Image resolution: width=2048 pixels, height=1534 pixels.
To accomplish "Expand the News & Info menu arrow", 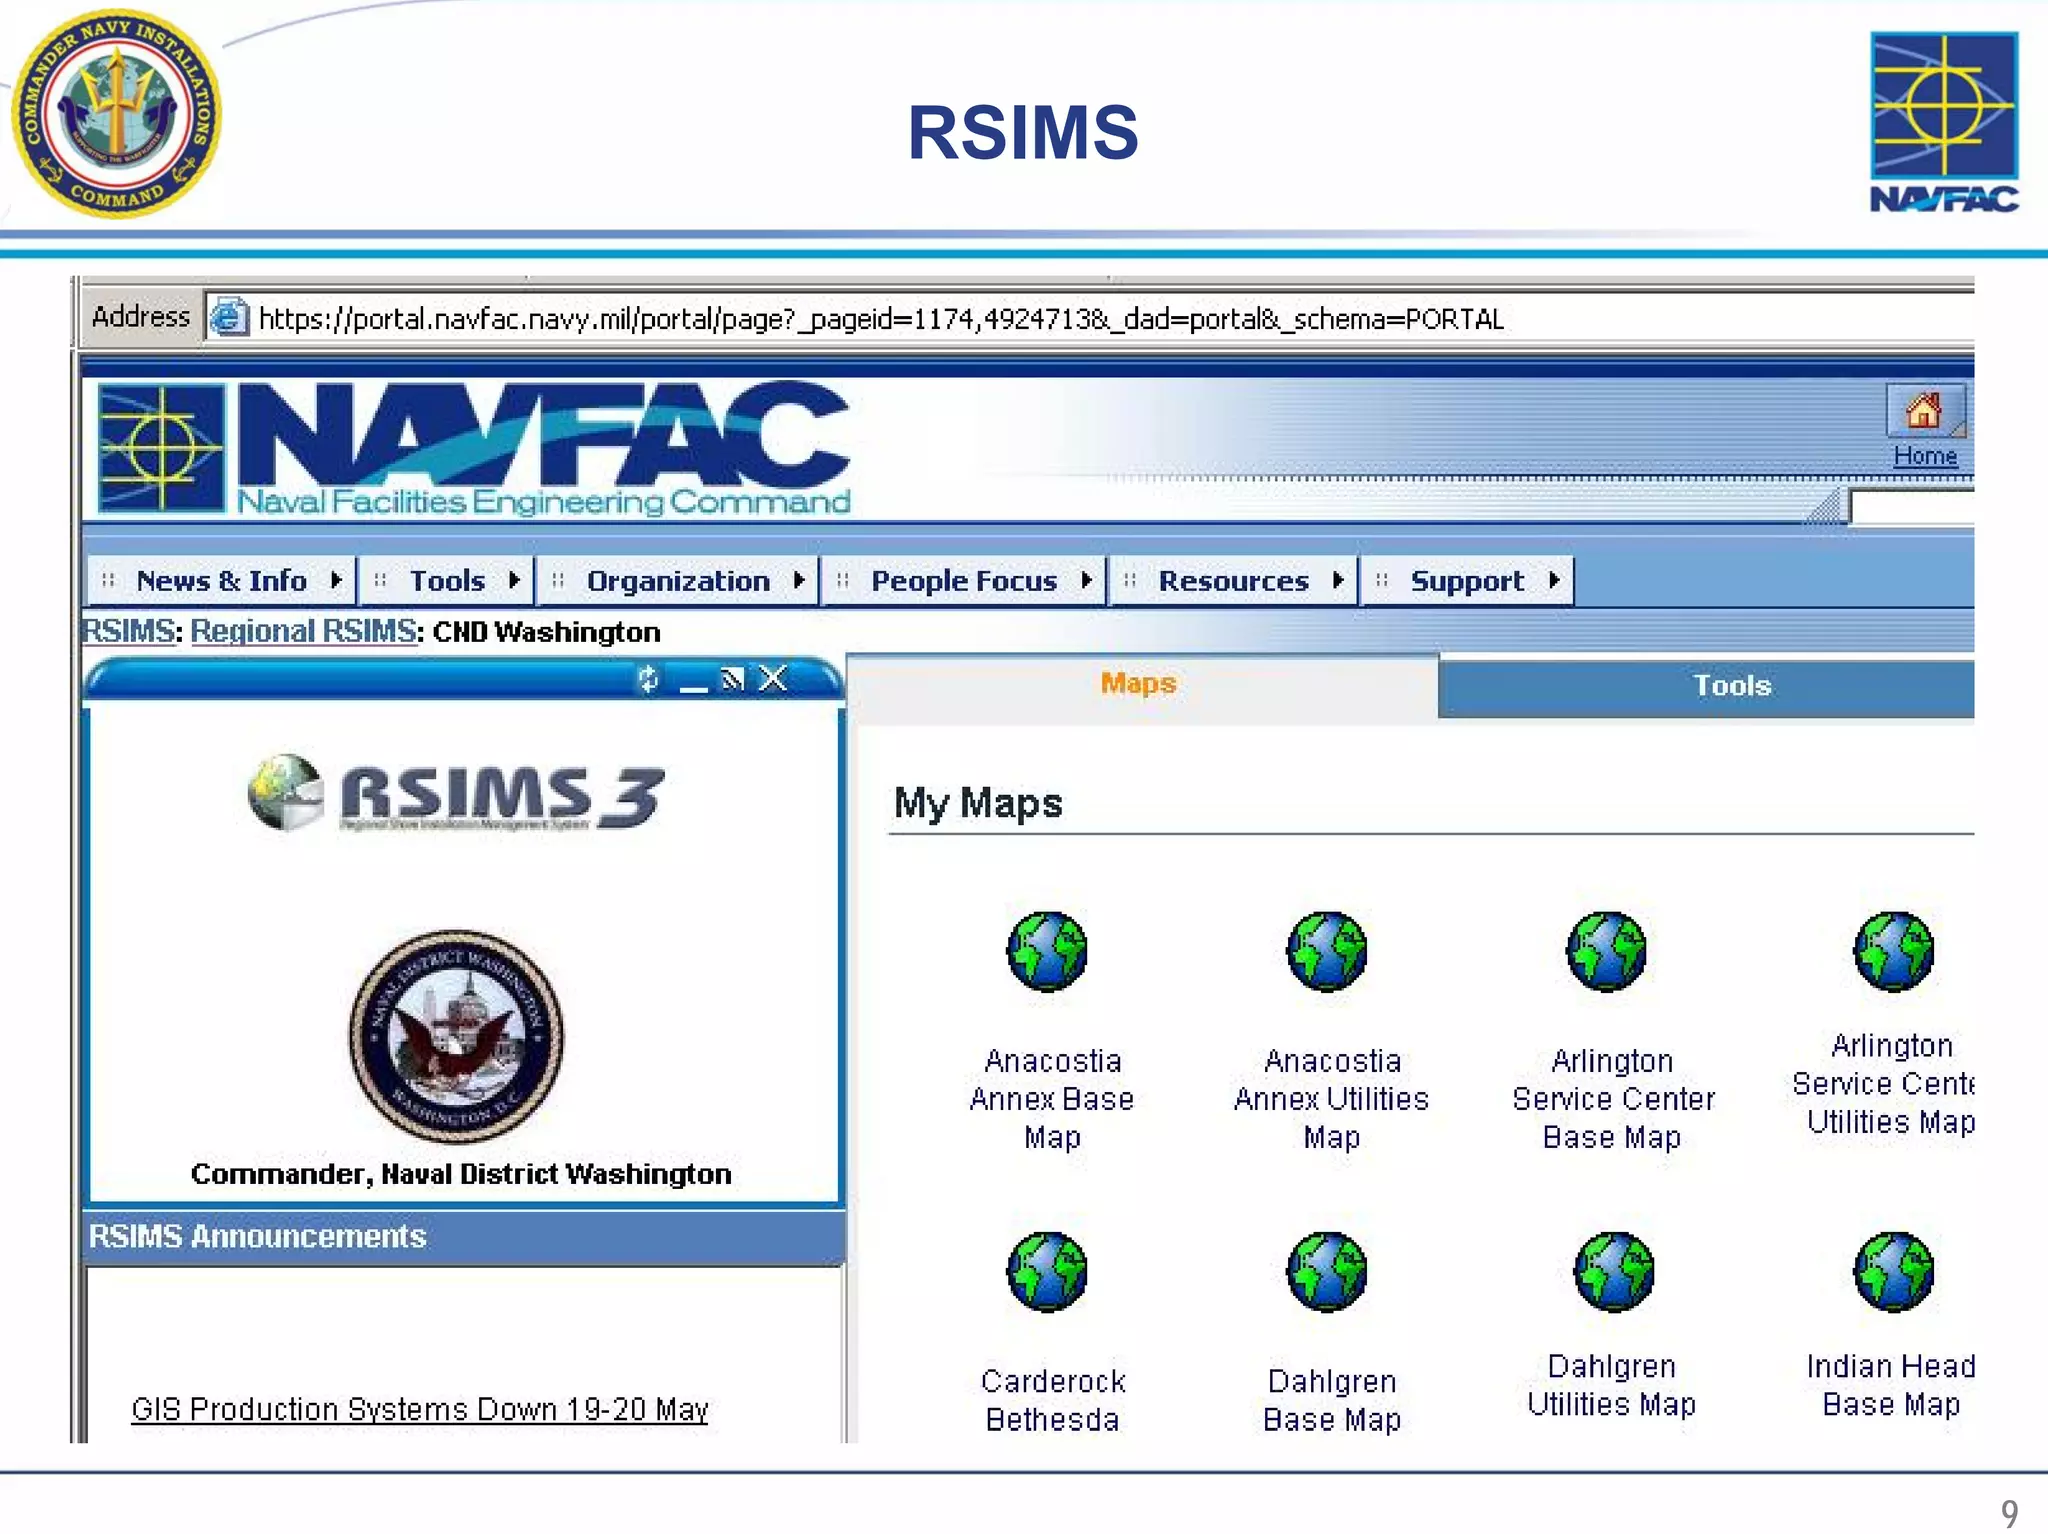I will tap(337, 580).
